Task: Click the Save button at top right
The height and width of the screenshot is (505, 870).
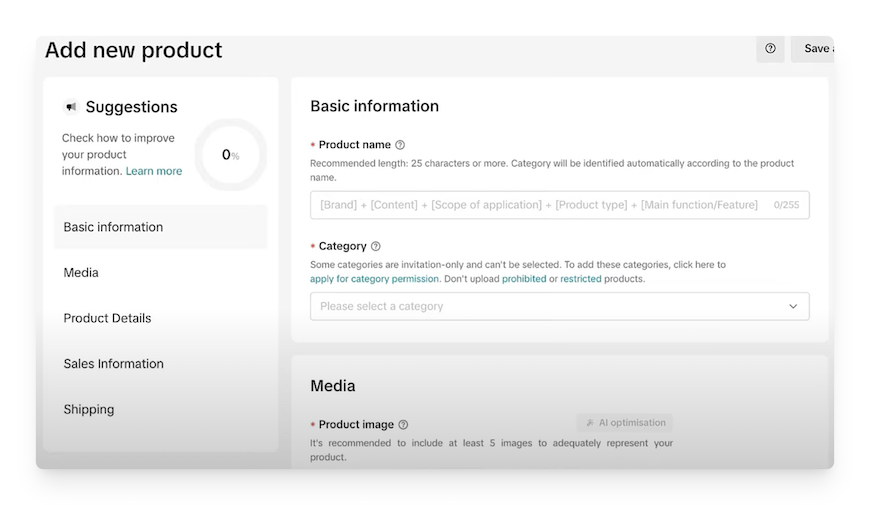Action: tap(813, 49)
